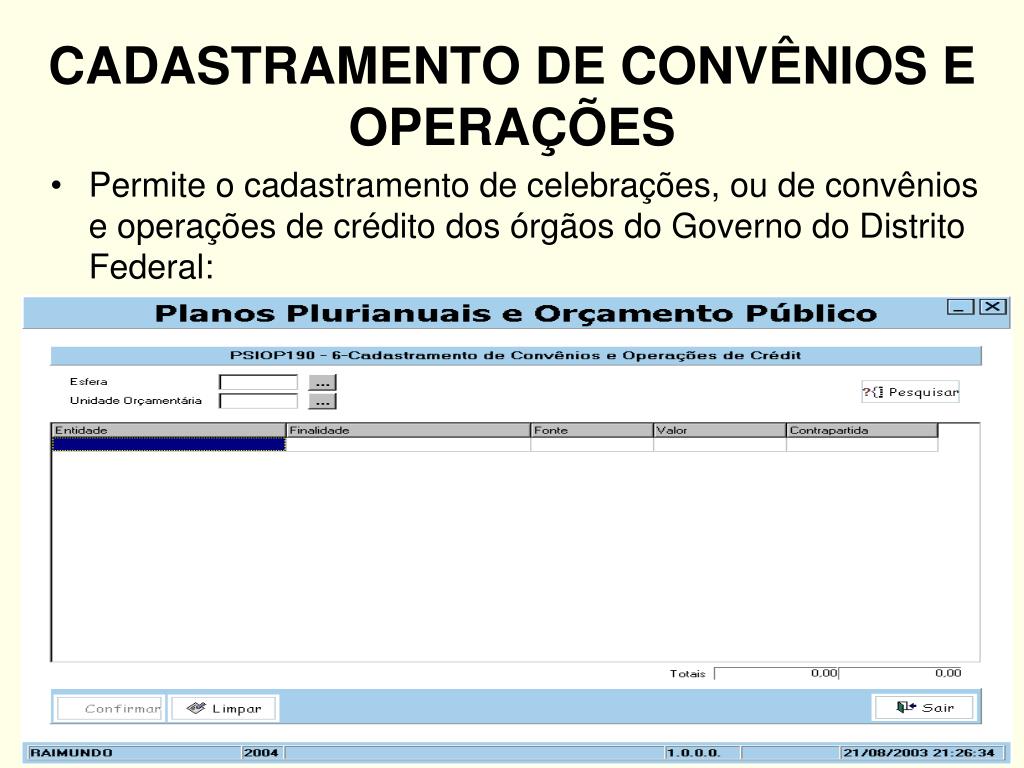Select the first row Valor cell
The height and width of the screenshot is (768, 1024).
tap(720, 444)
